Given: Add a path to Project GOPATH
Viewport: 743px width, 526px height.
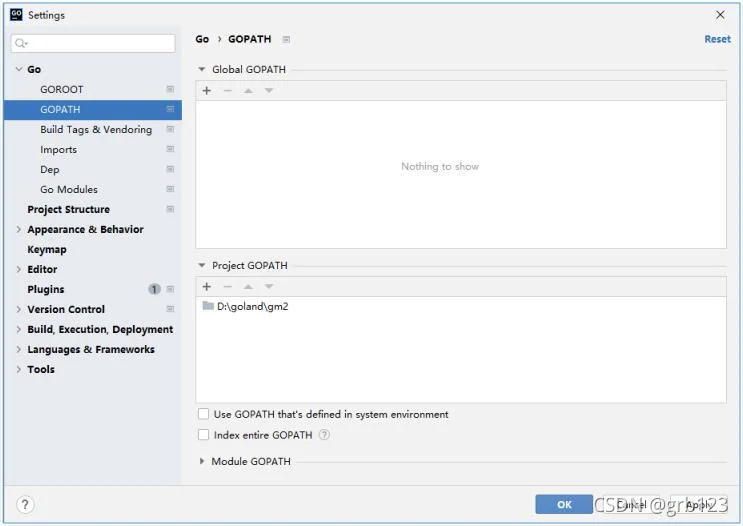Looking at the screenshot, I should coord(207,287).
